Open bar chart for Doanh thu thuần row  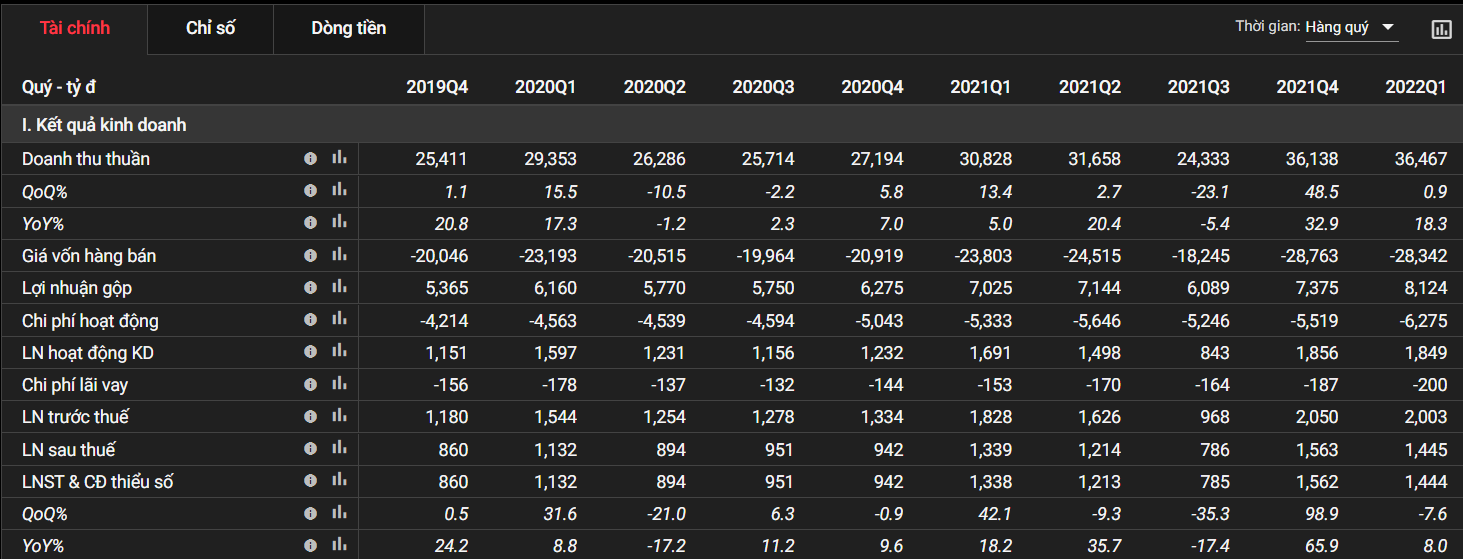coord(340,158)
